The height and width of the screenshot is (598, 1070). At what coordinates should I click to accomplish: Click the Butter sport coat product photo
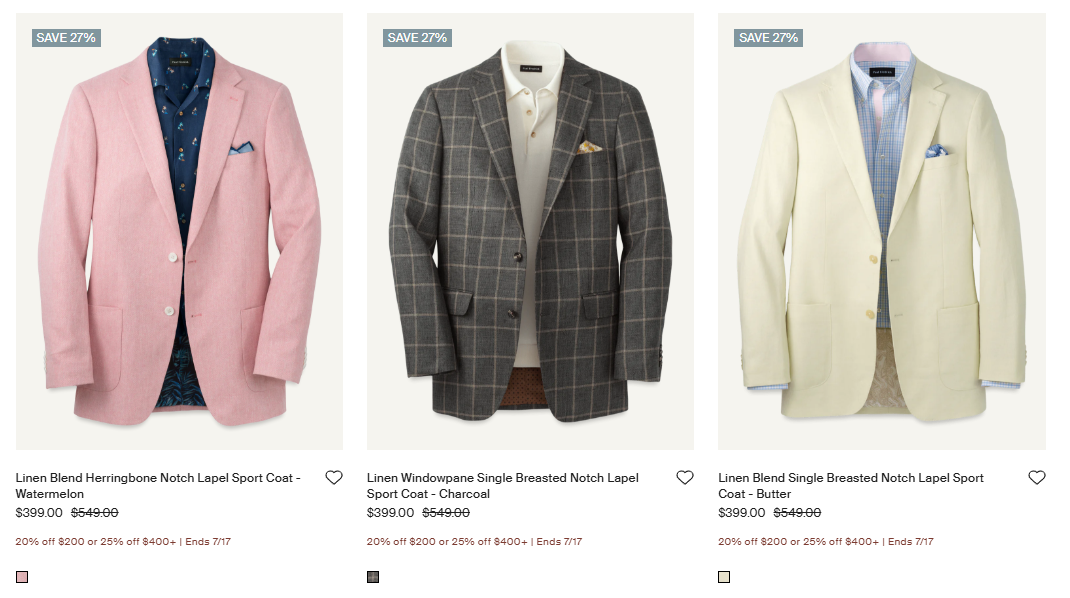(881, 230)
